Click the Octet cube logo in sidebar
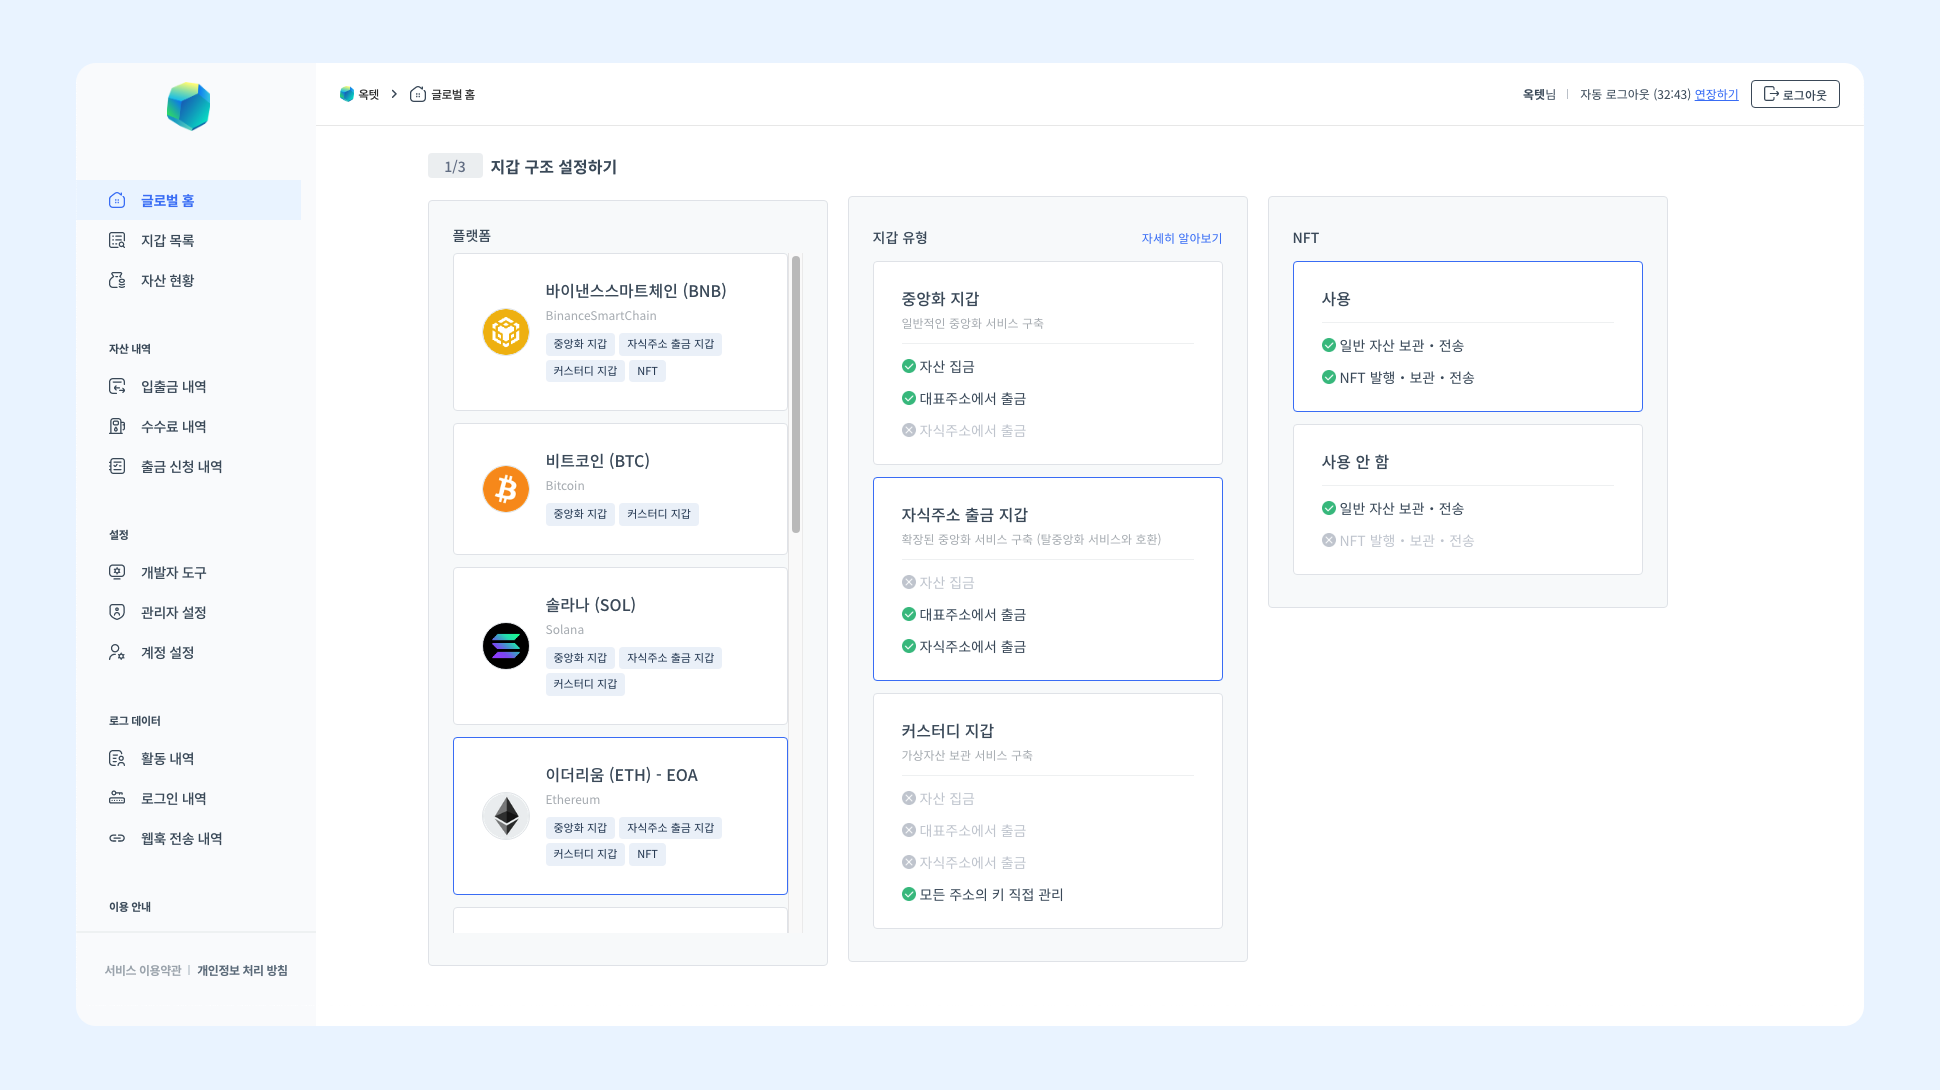The height and width of the screenshot is (1090, 1940). [x=188, y=107]
